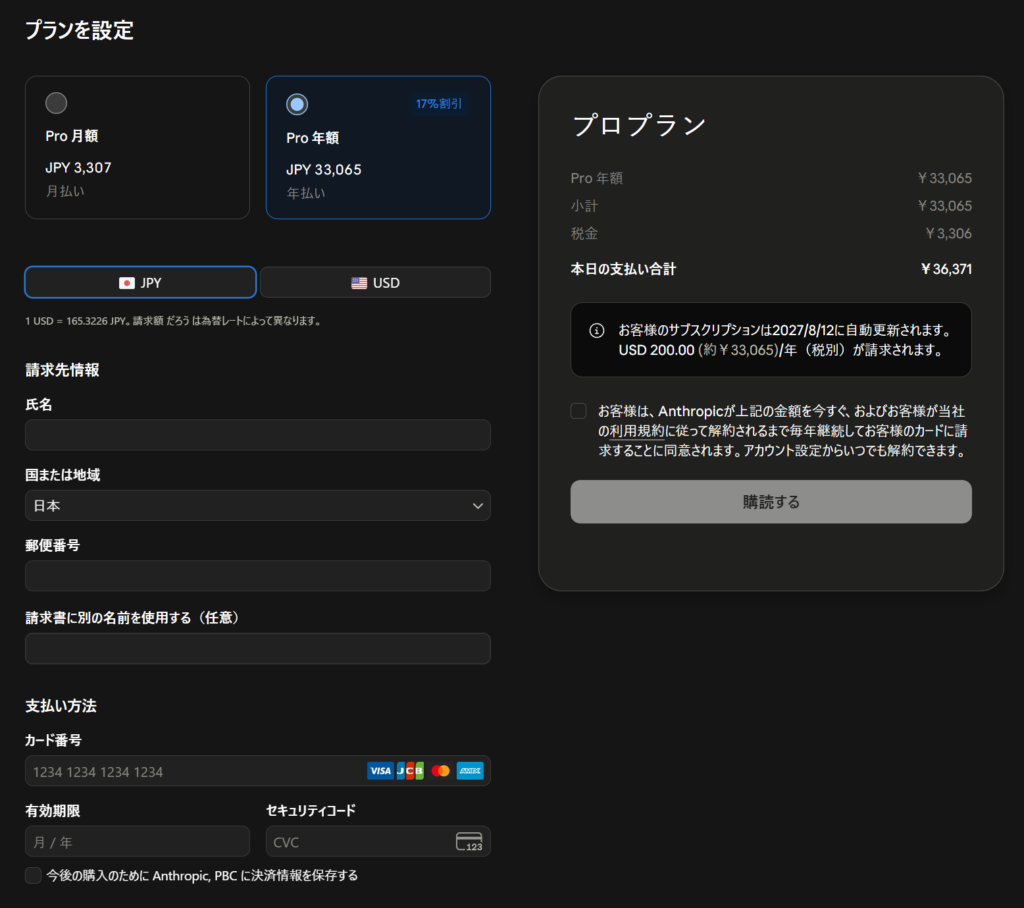This screenshot has width=1024, height=908.
Task: Switch currency to JPY
Action: 140,283
